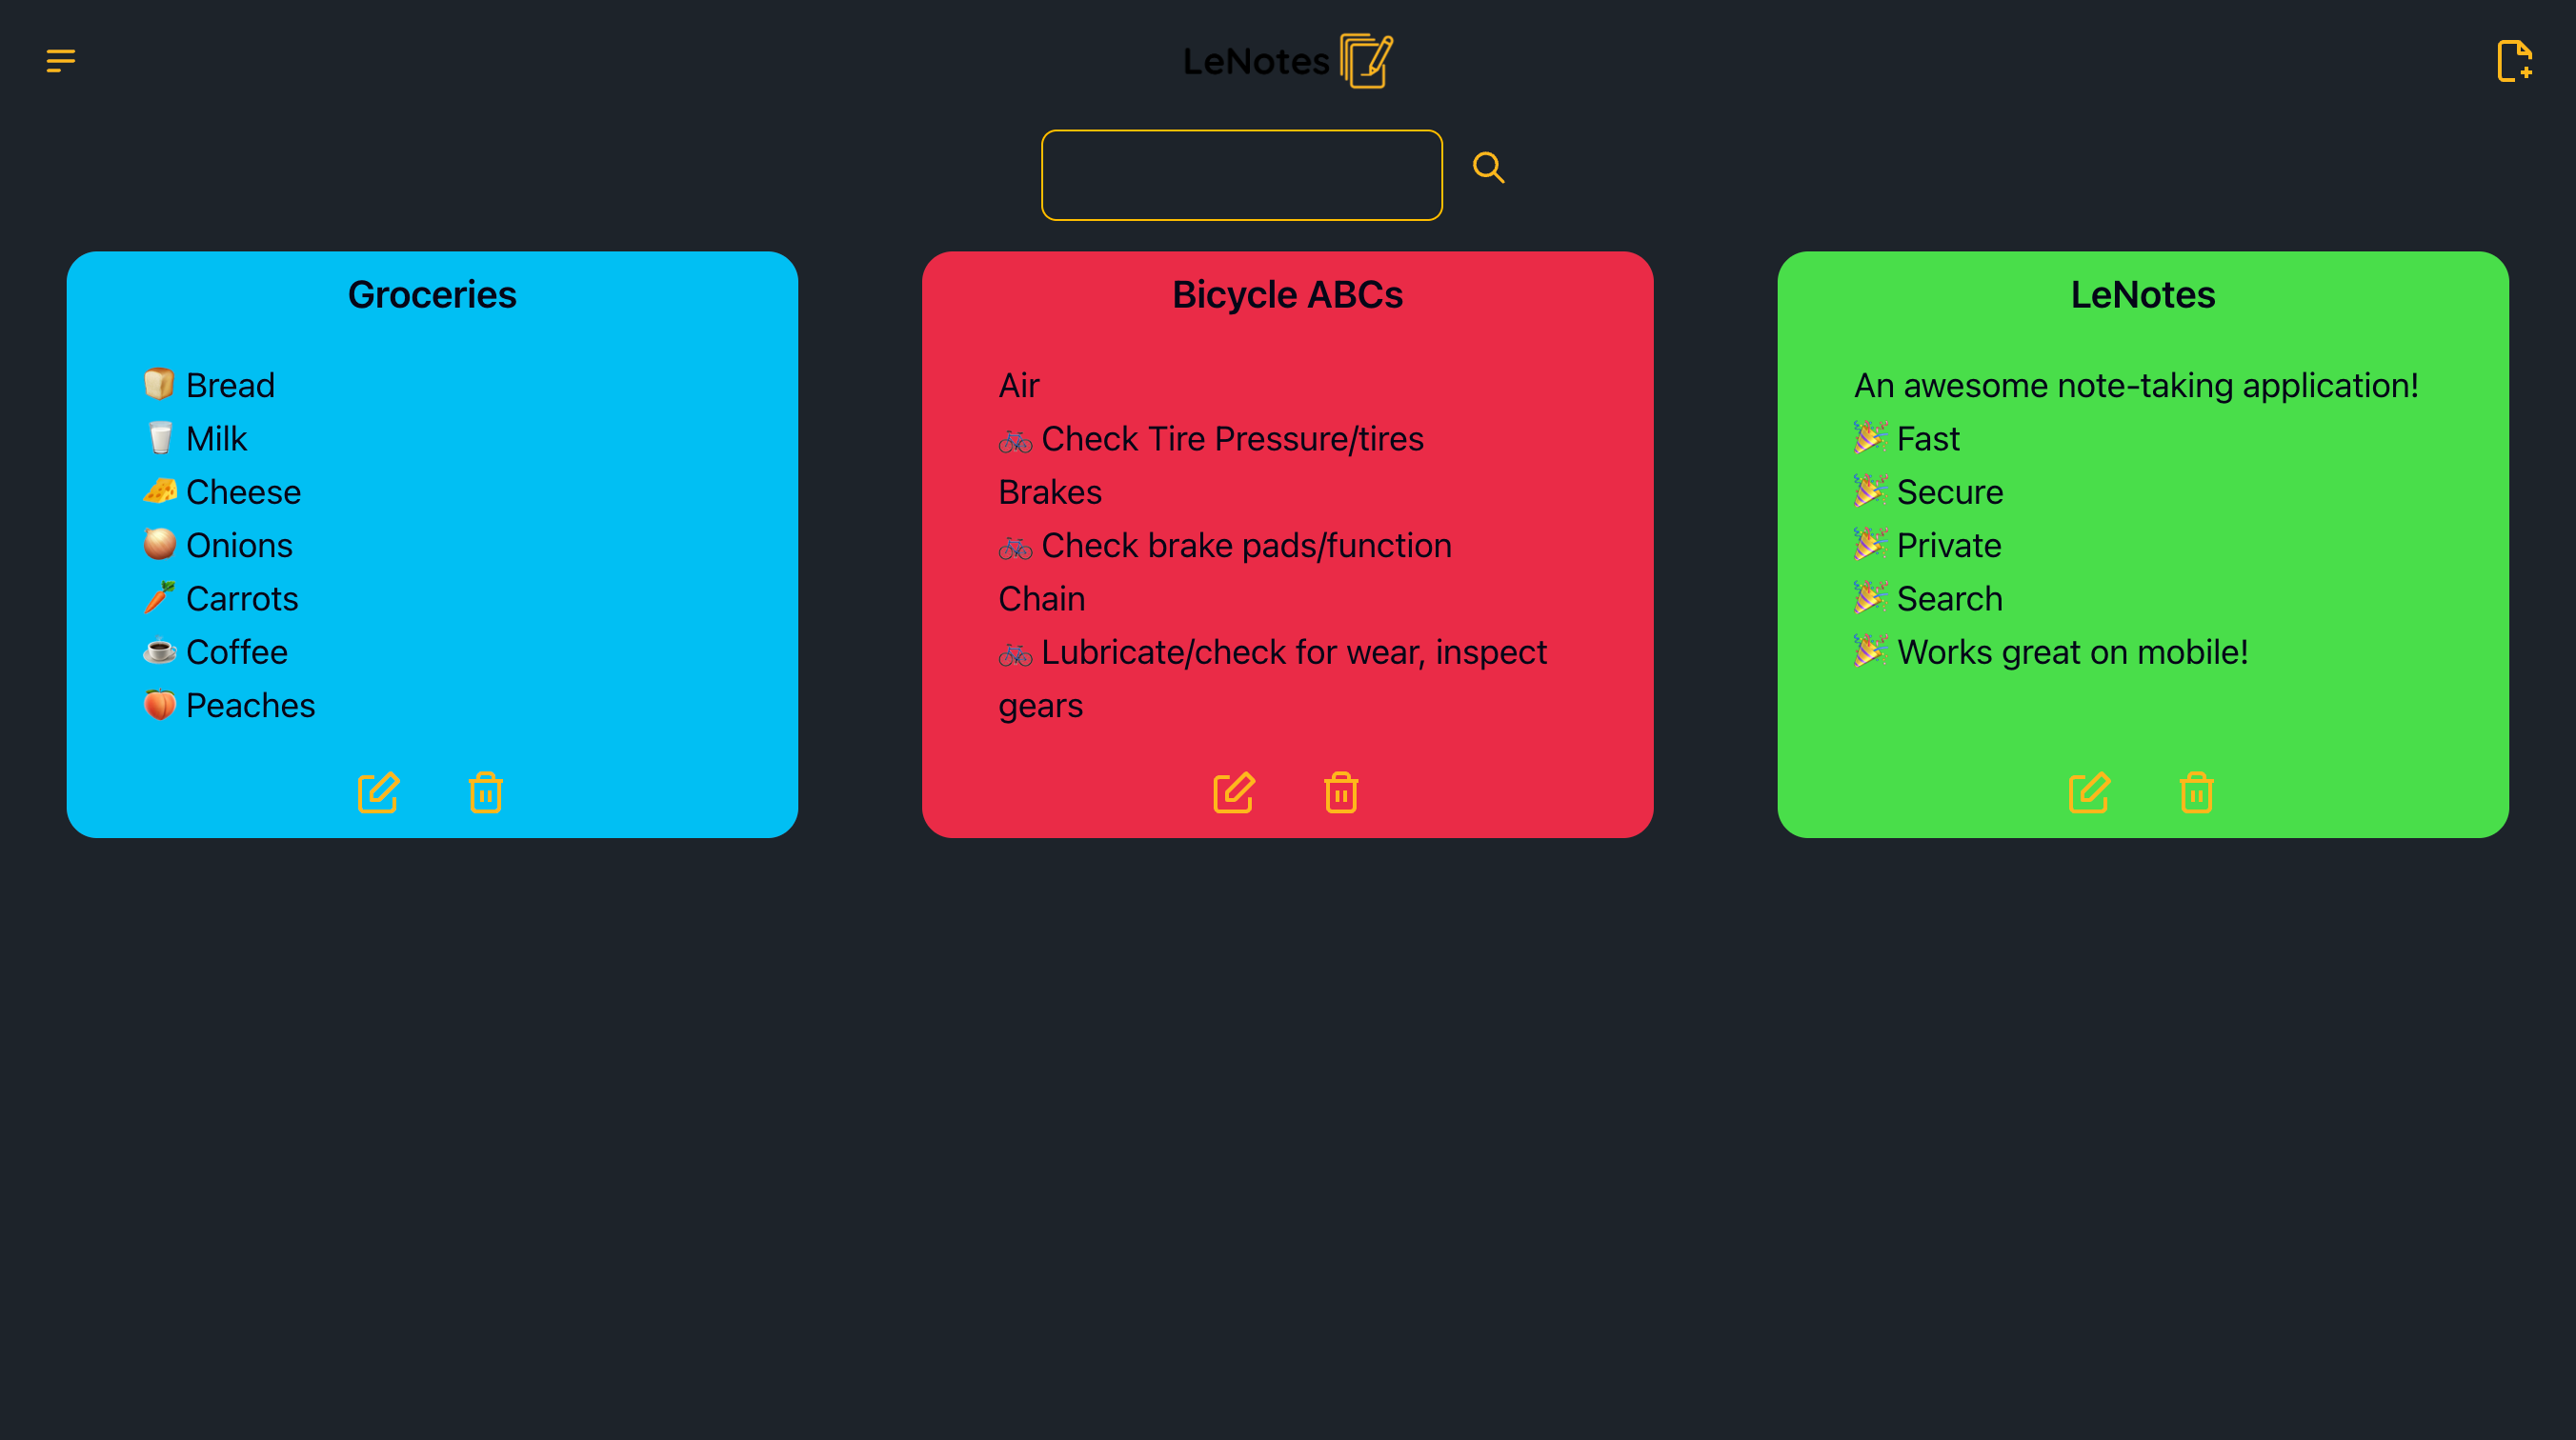The height and width of the screenshot is (1440, 2576).
Task: Click the Check Tire Pressure/tires line
Action: (x=1231, y=439)
